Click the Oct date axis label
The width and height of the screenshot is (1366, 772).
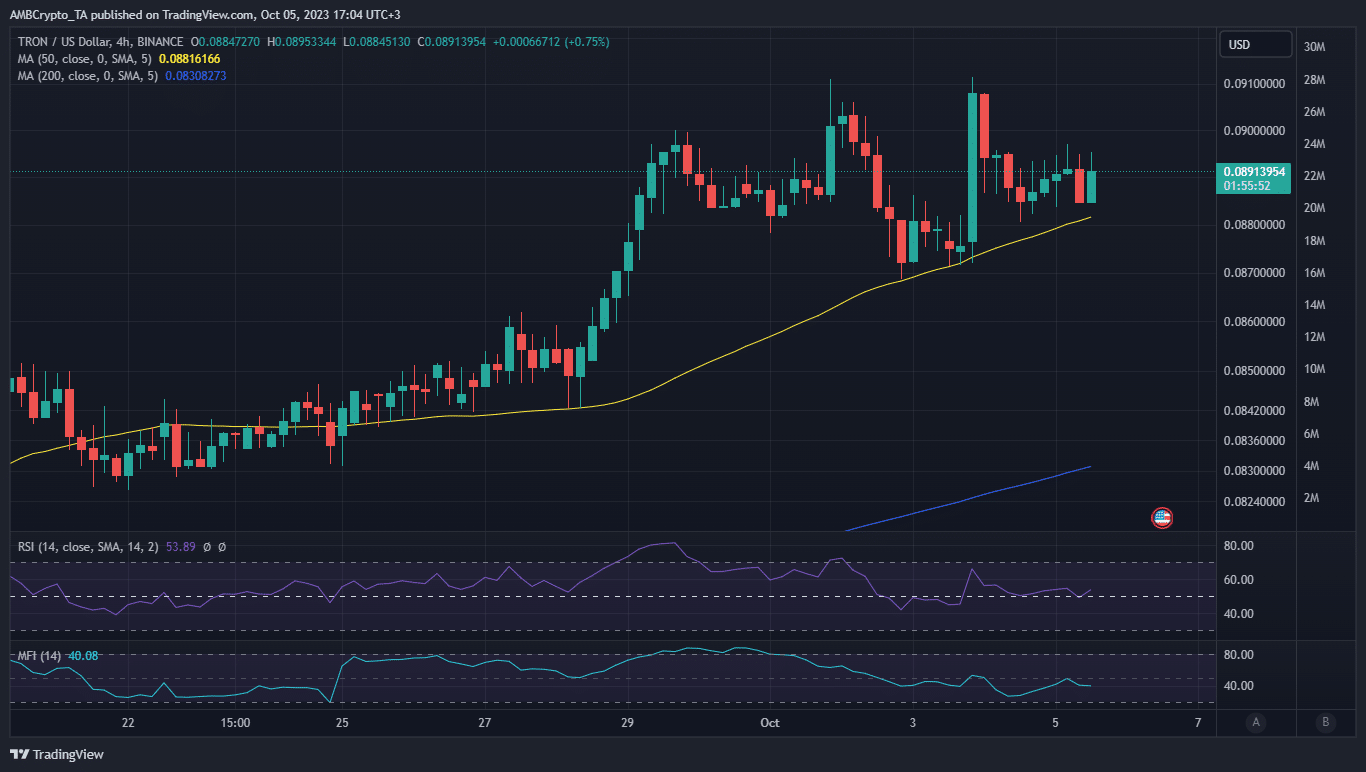pyautogui.click(x=770, y=723)
